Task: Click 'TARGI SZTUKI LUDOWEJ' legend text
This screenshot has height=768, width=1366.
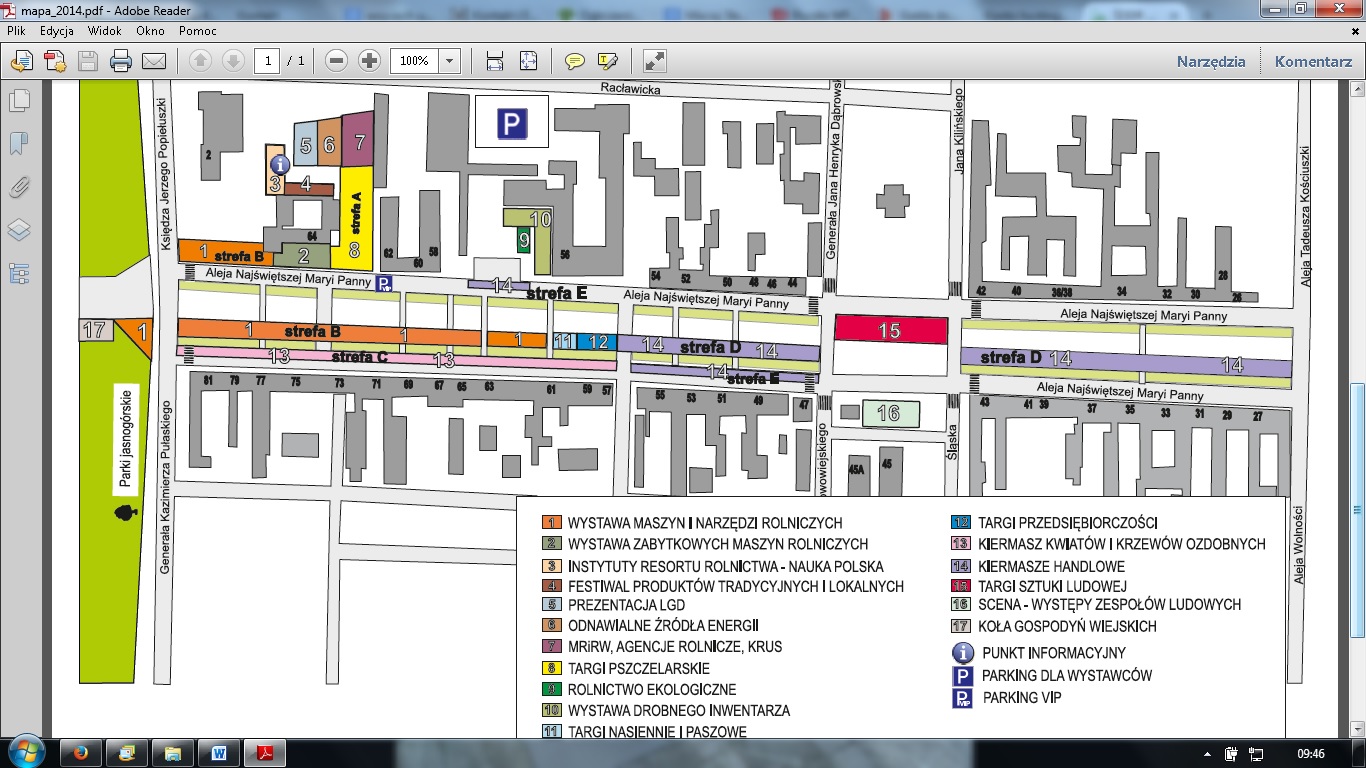Action: (x=1053, y=586)
